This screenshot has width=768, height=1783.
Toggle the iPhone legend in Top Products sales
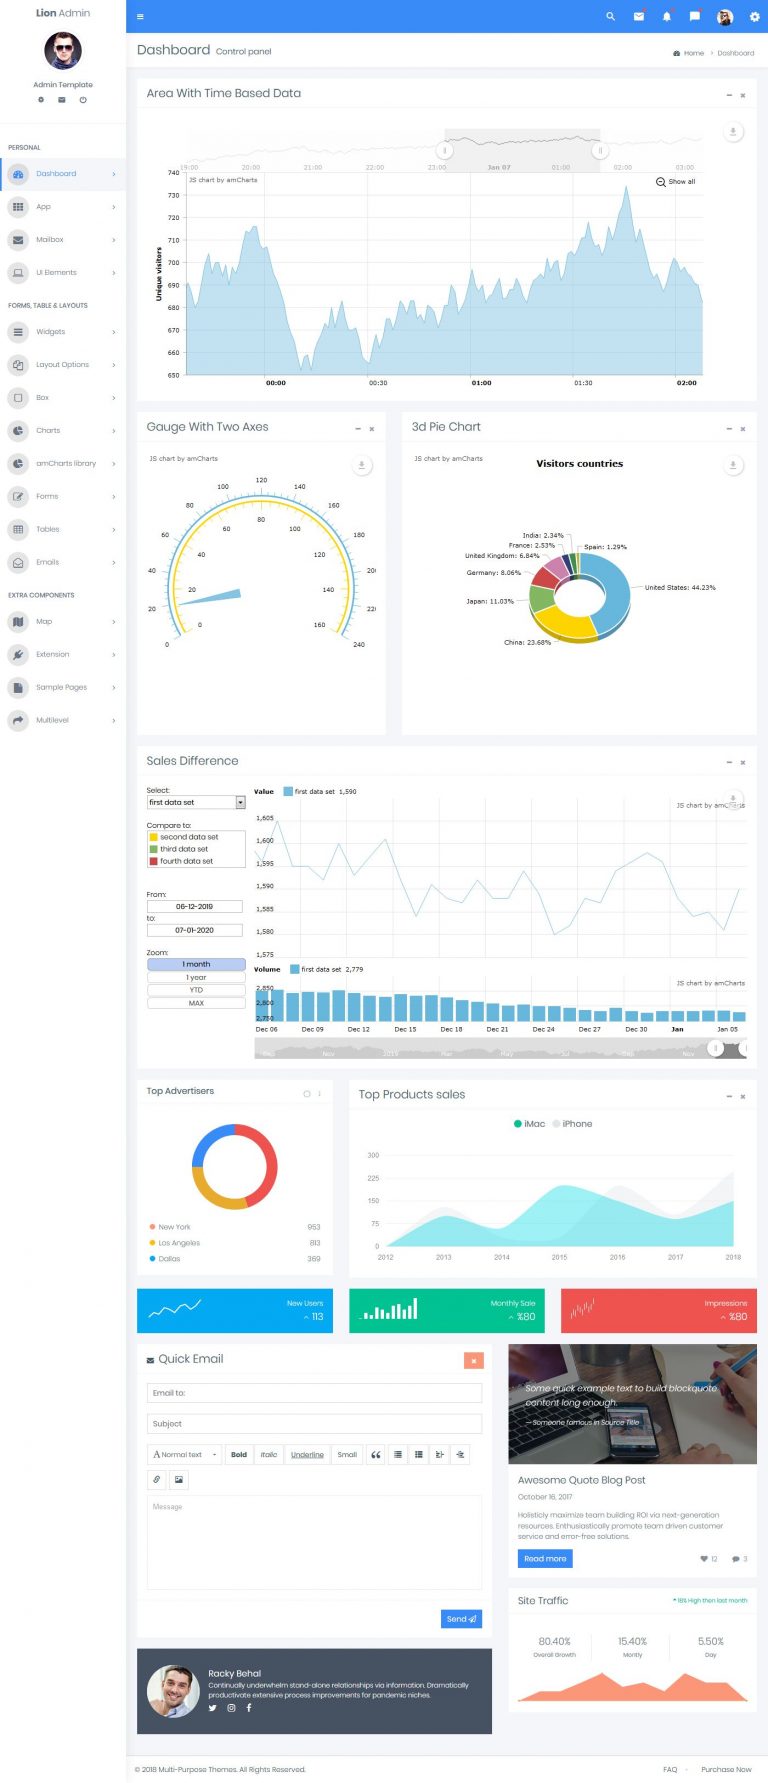click(x=572, y=1124)
